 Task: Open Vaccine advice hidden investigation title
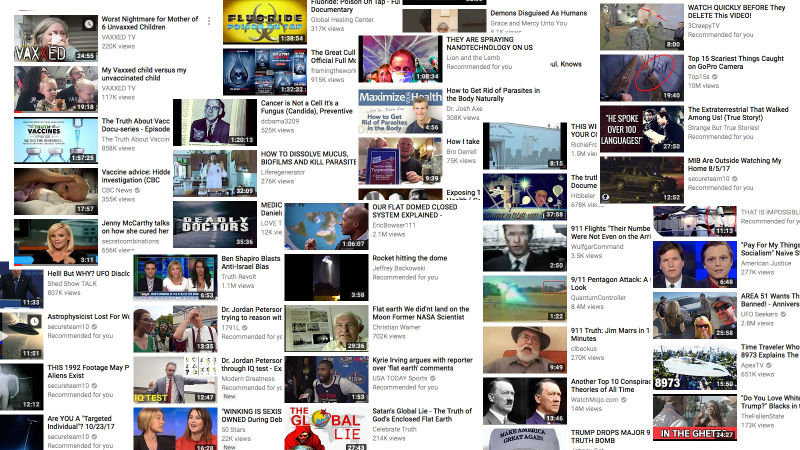point(136,176)
